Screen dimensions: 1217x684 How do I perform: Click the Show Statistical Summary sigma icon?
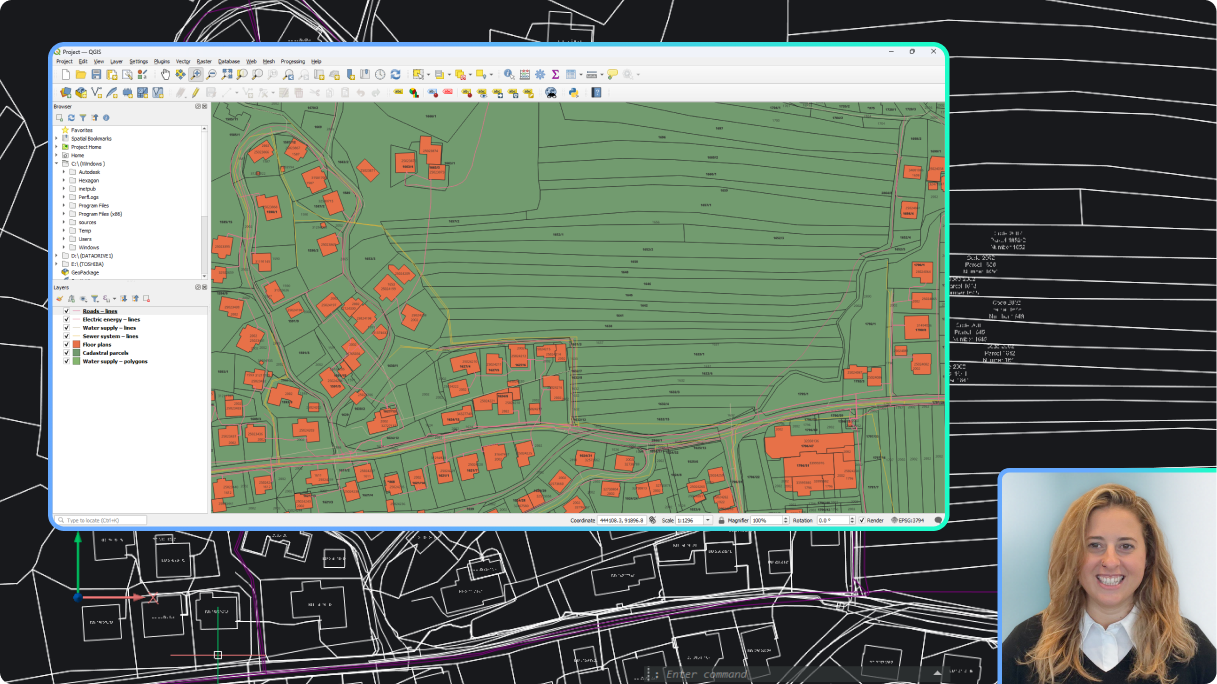(554, 75)
